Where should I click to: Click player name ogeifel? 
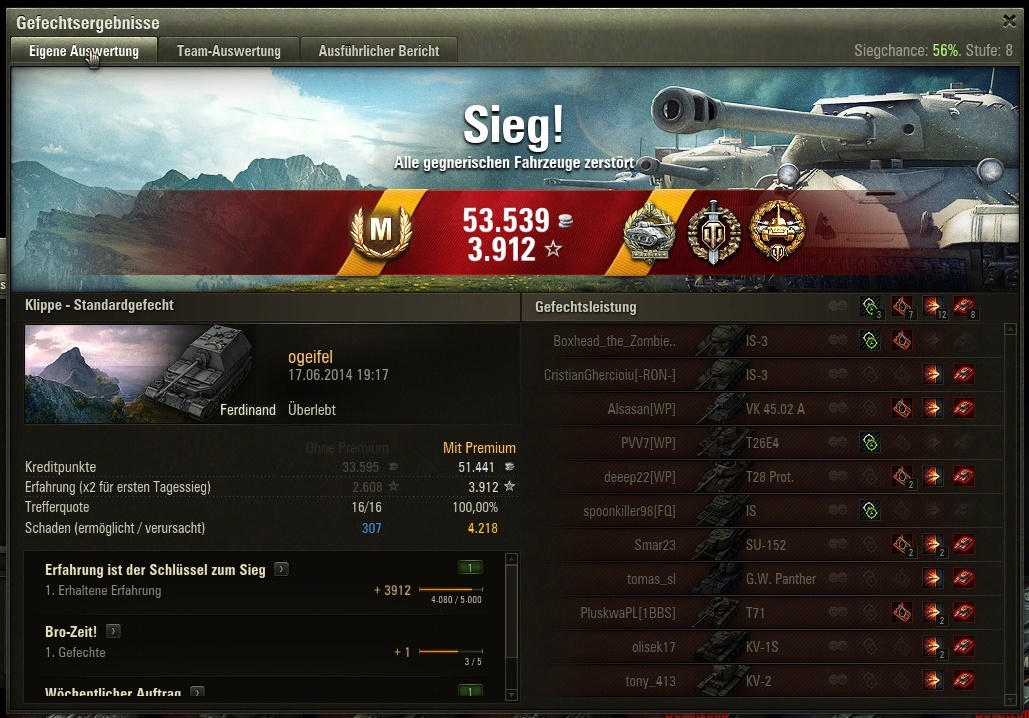(x=310, y=357)
